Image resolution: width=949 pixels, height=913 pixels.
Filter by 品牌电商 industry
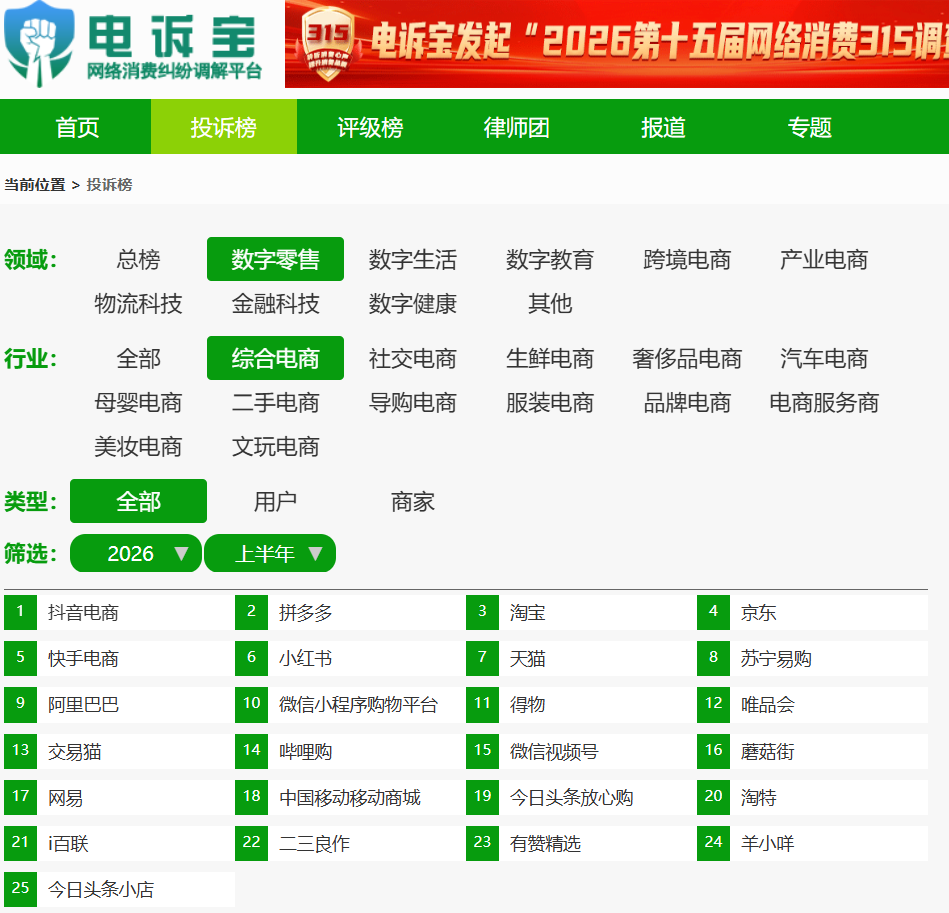687,403
